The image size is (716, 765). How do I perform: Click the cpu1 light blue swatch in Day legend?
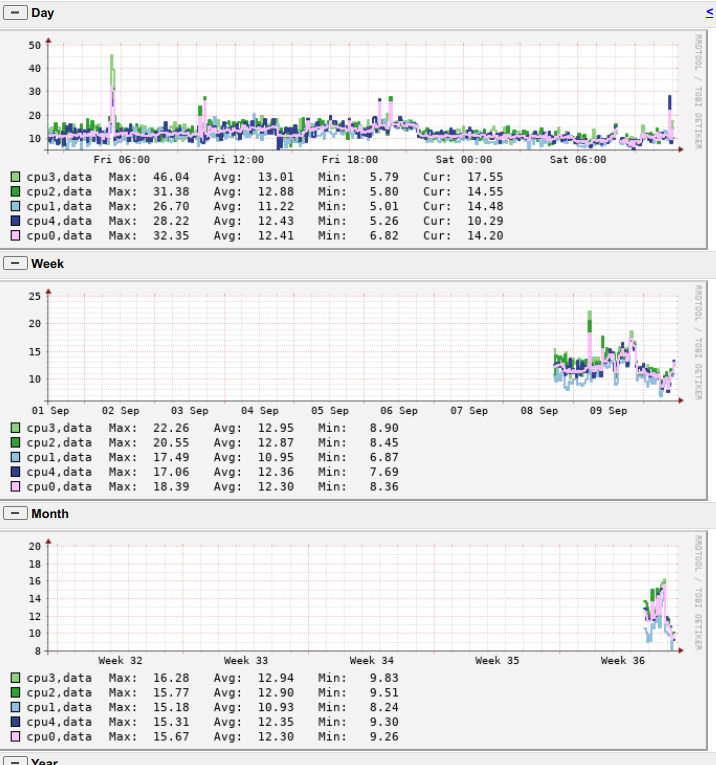coord(15,206)
